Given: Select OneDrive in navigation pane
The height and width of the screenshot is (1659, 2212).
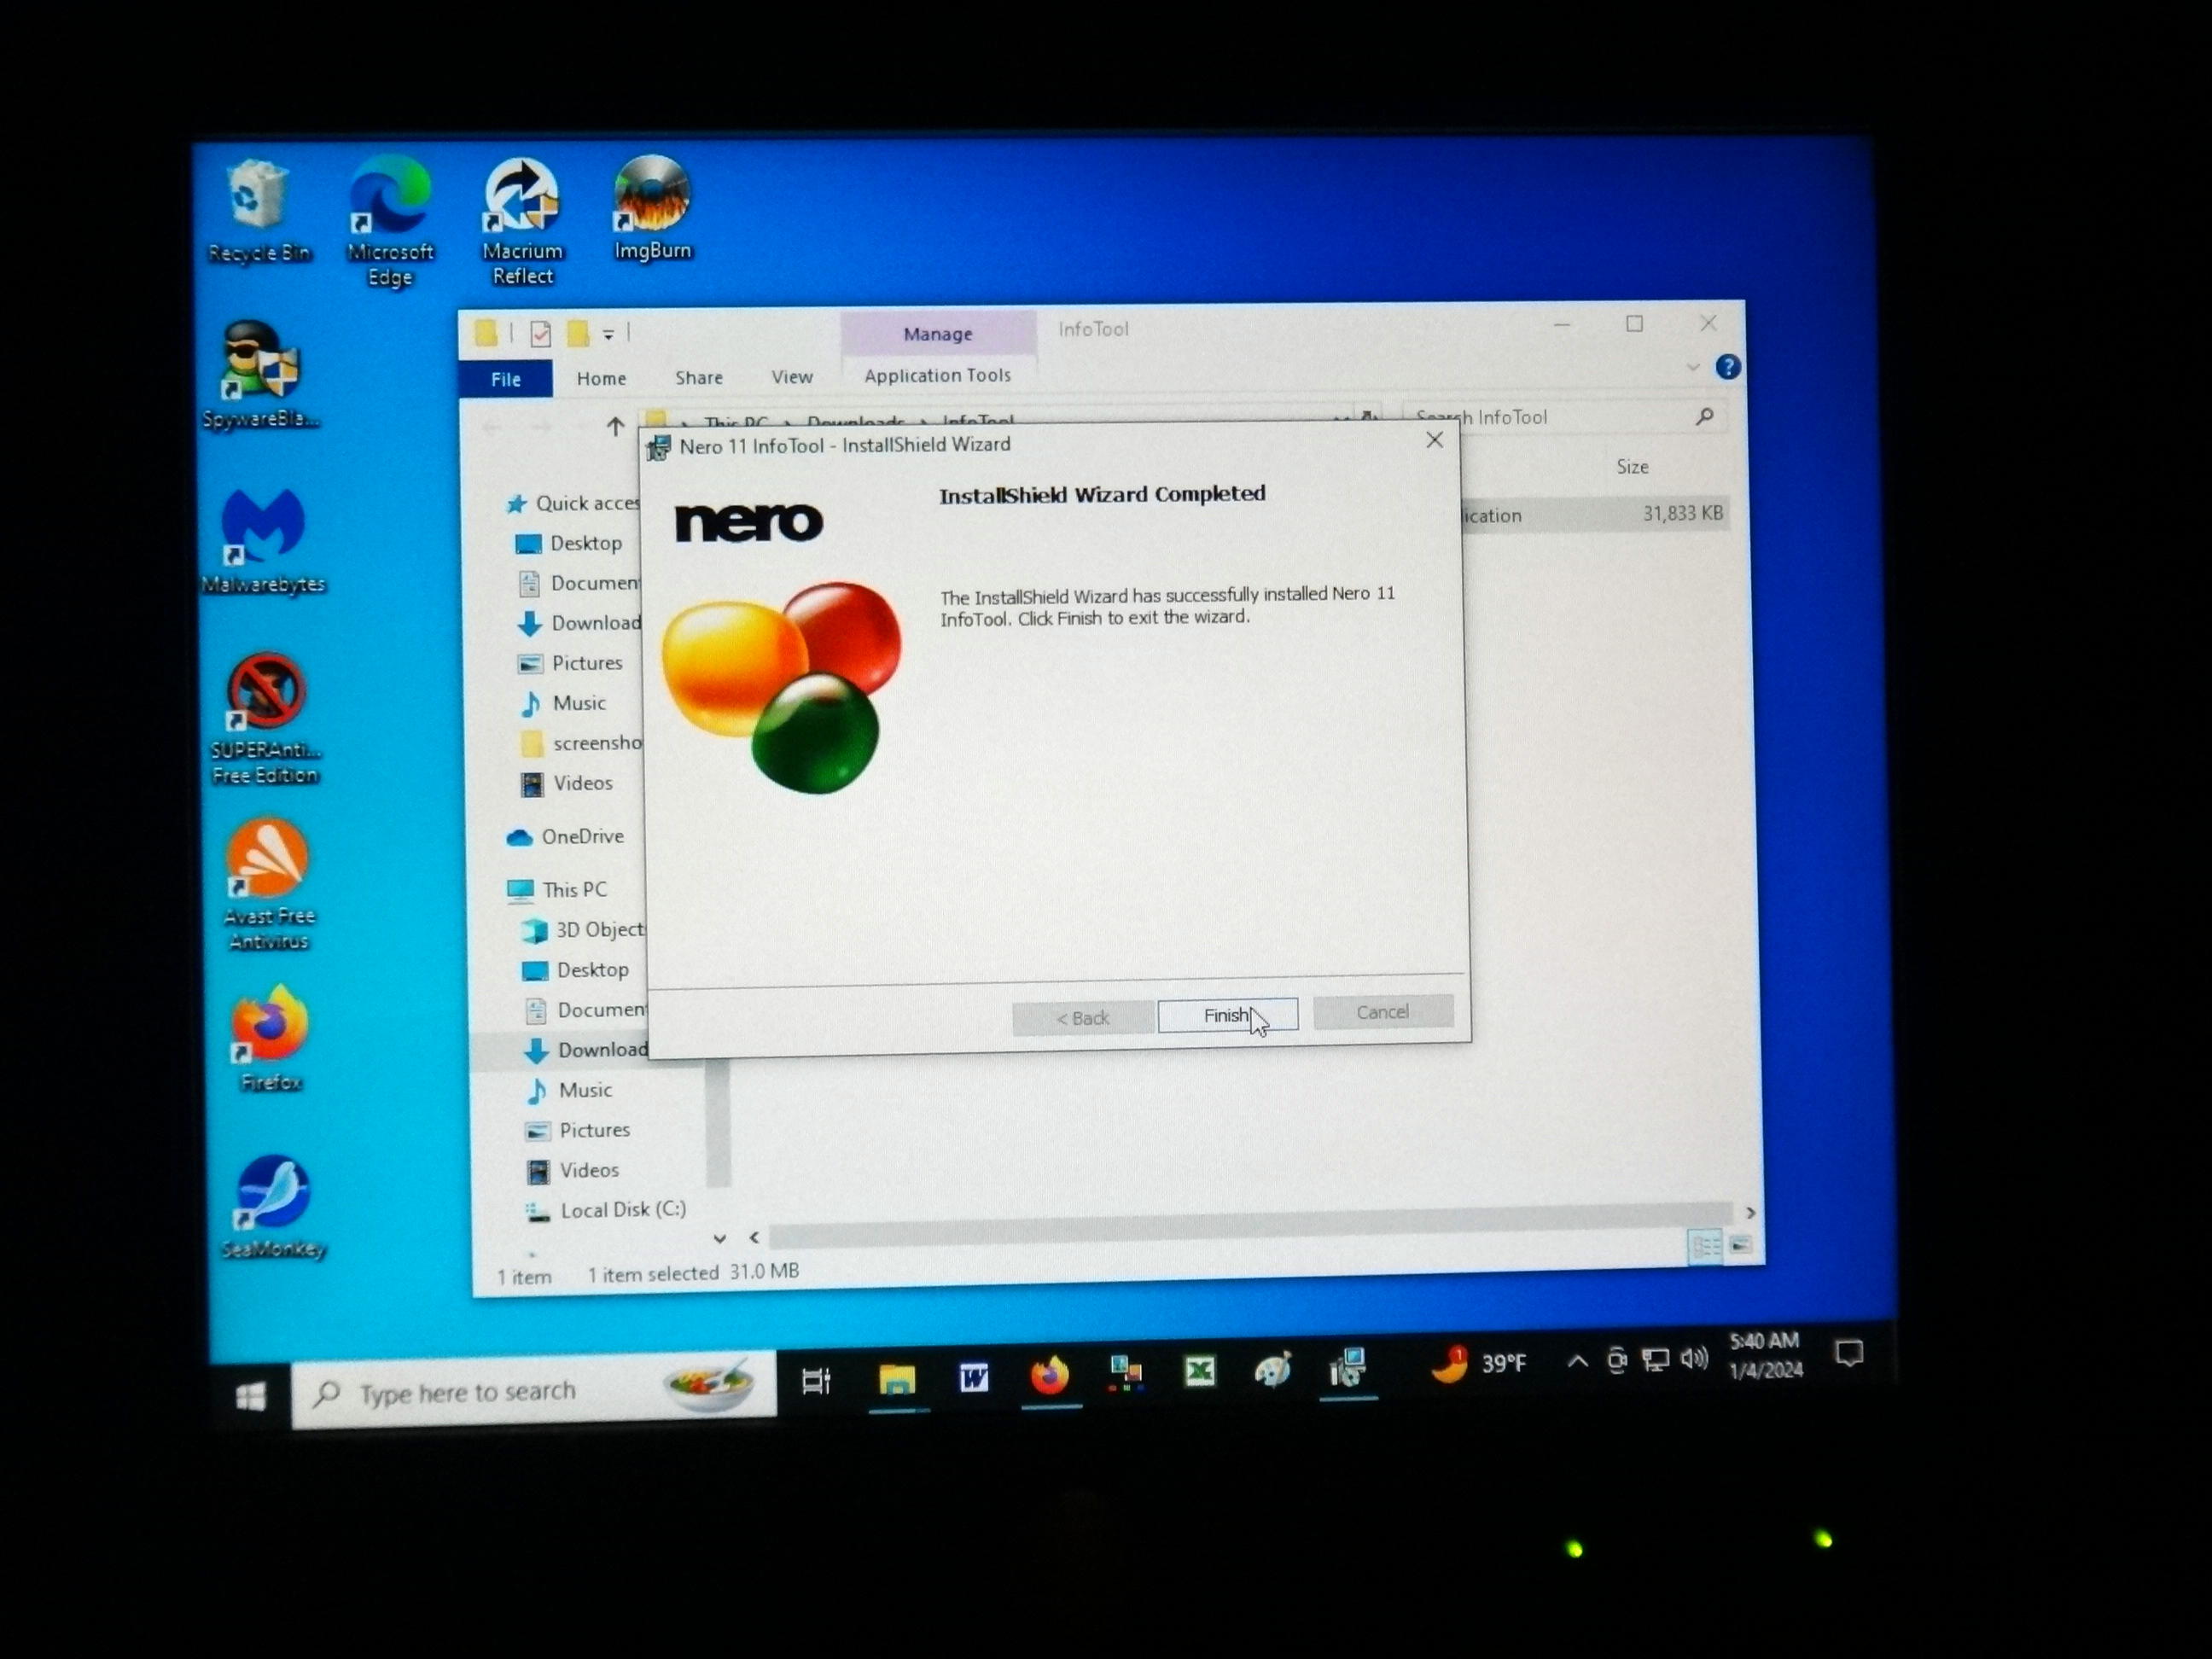Looking at the screenshot, I should tap(565, 837).
